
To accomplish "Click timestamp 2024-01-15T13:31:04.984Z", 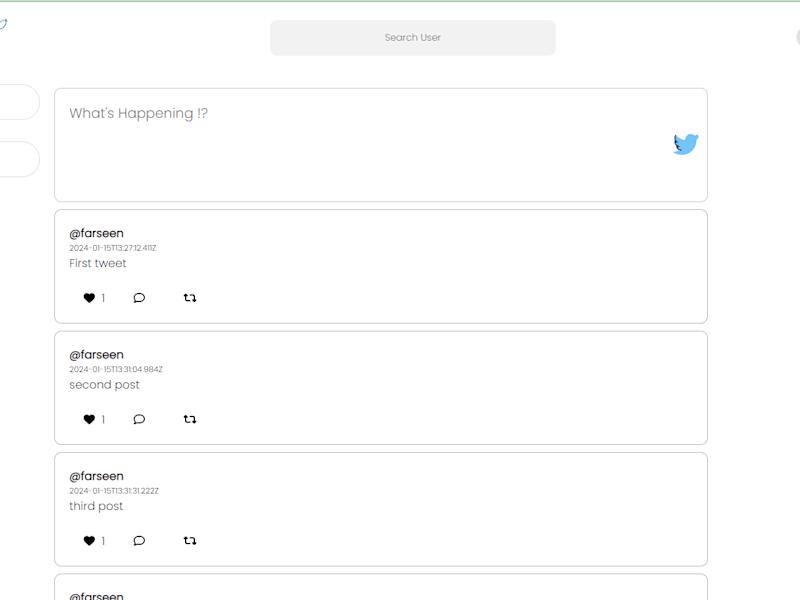I will pos(116,369).
